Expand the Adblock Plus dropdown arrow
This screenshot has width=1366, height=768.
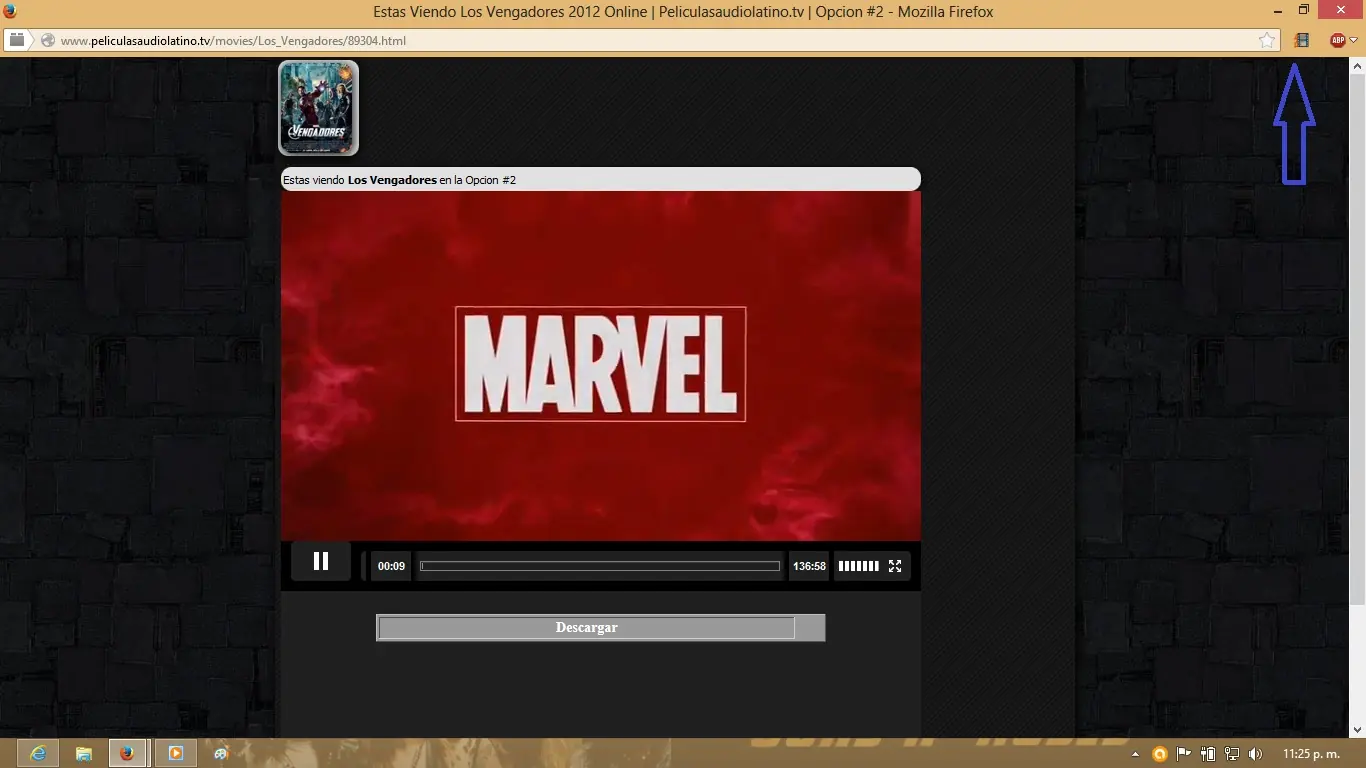pyautogui.click(x=1354, y=41)
